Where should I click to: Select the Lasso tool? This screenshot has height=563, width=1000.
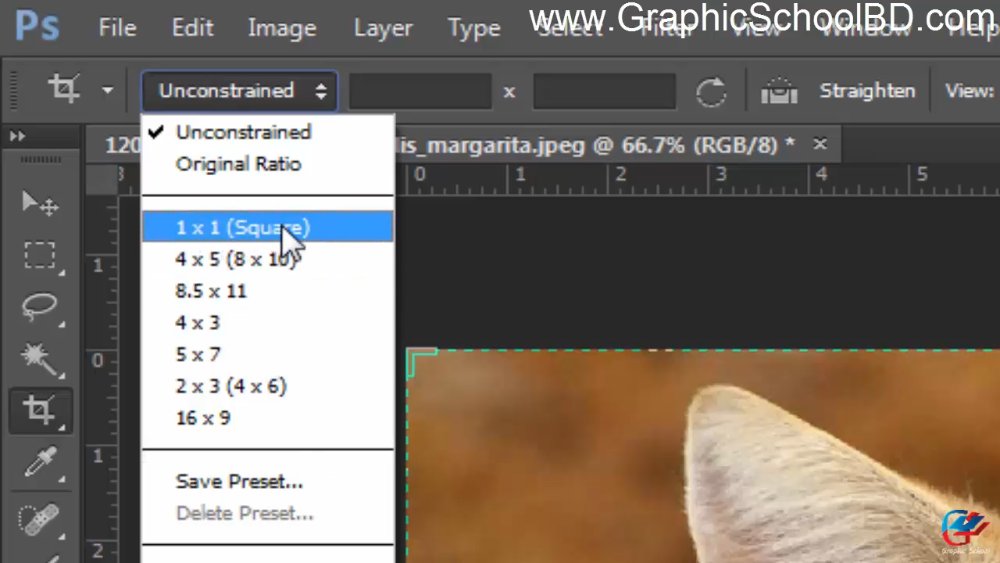click(x=40, y=307)
